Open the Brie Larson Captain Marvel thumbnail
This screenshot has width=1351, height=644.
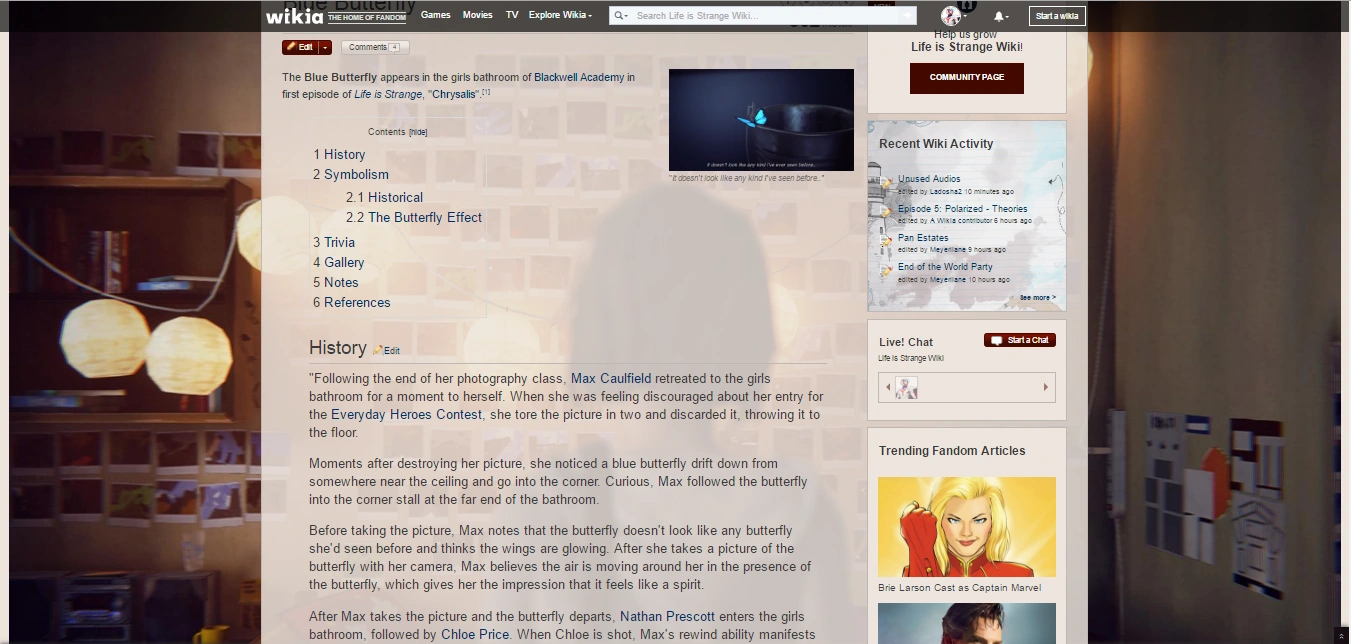(967, 527)
